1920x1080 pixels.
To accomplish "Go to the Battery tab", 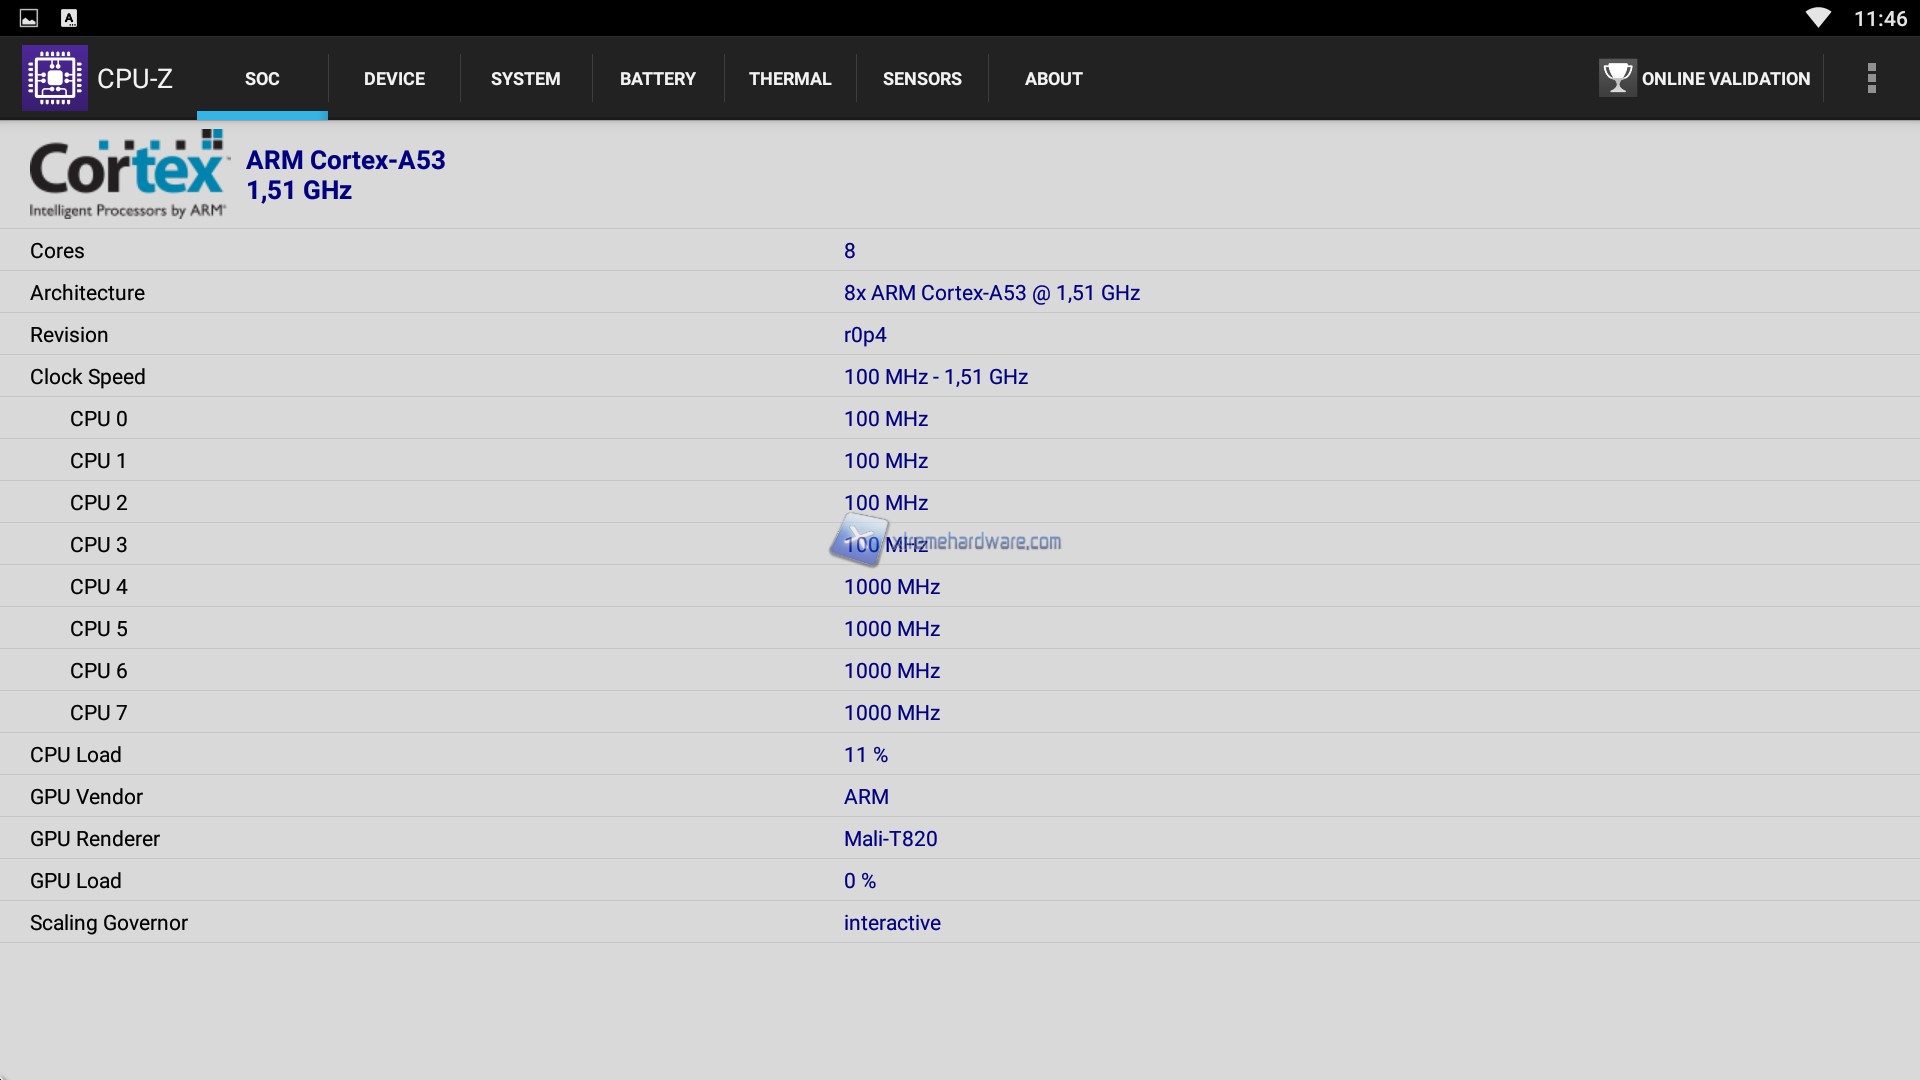I will [x=657, y=79].
